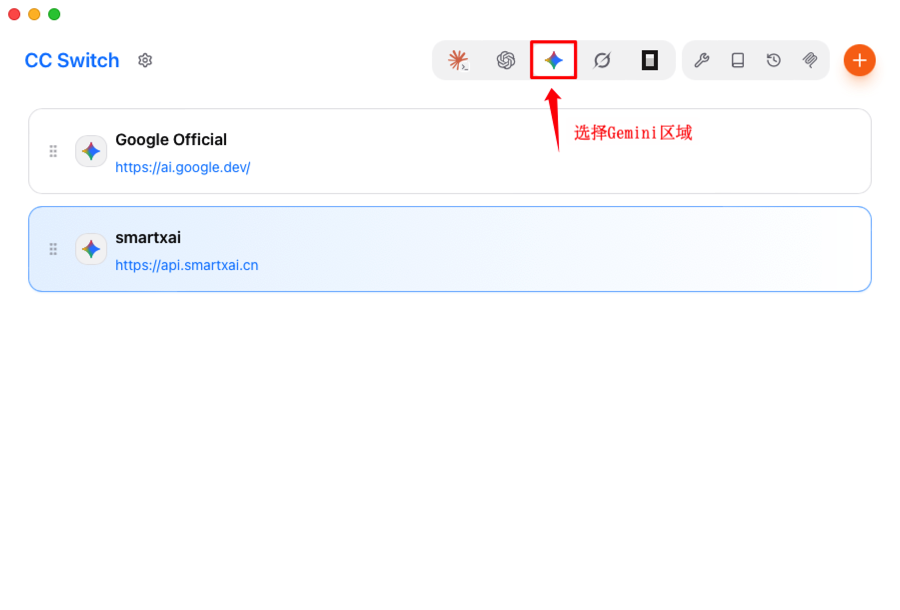The height and width of the screenshot is (610, 900).
Task: Switch to the Codex OpenAI icon
Action: [x=506, y=60]
